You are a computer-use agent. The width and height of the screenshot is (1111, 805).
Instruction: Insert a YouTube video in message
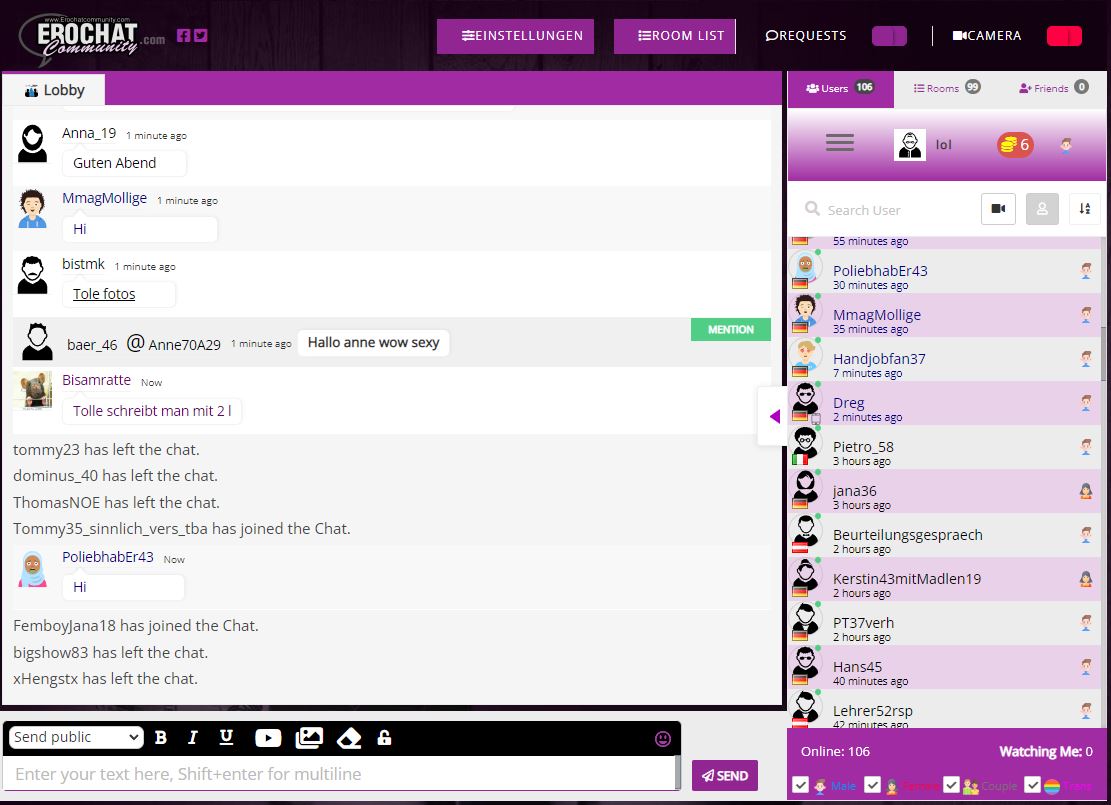click(x=268, y=738)
